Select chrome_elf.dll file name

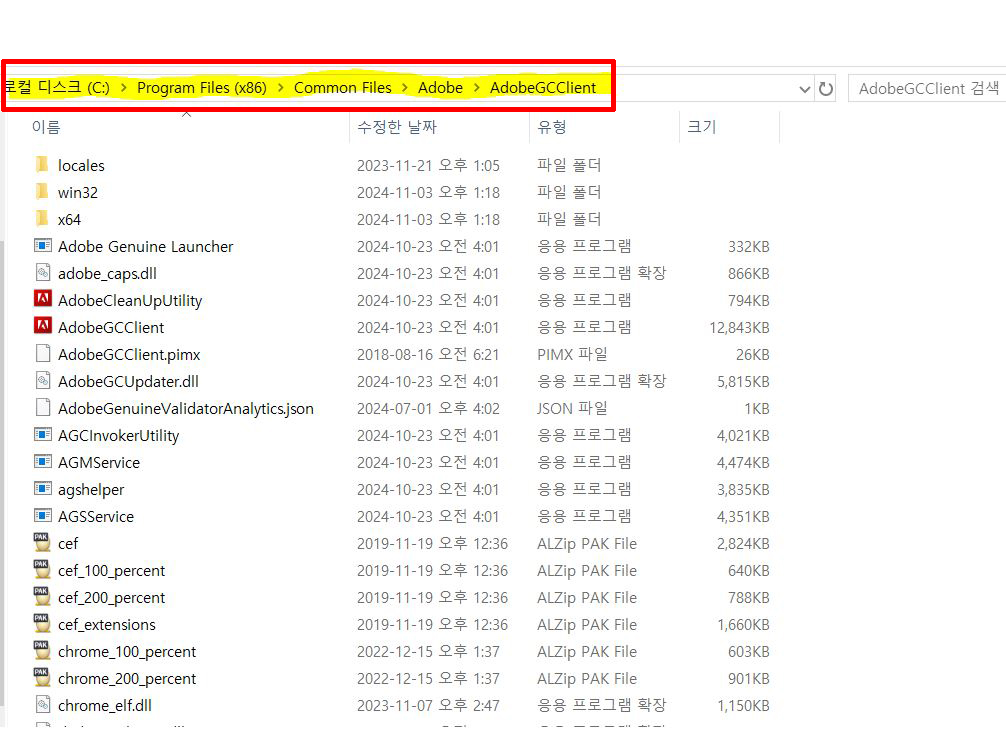click(105, 706)
